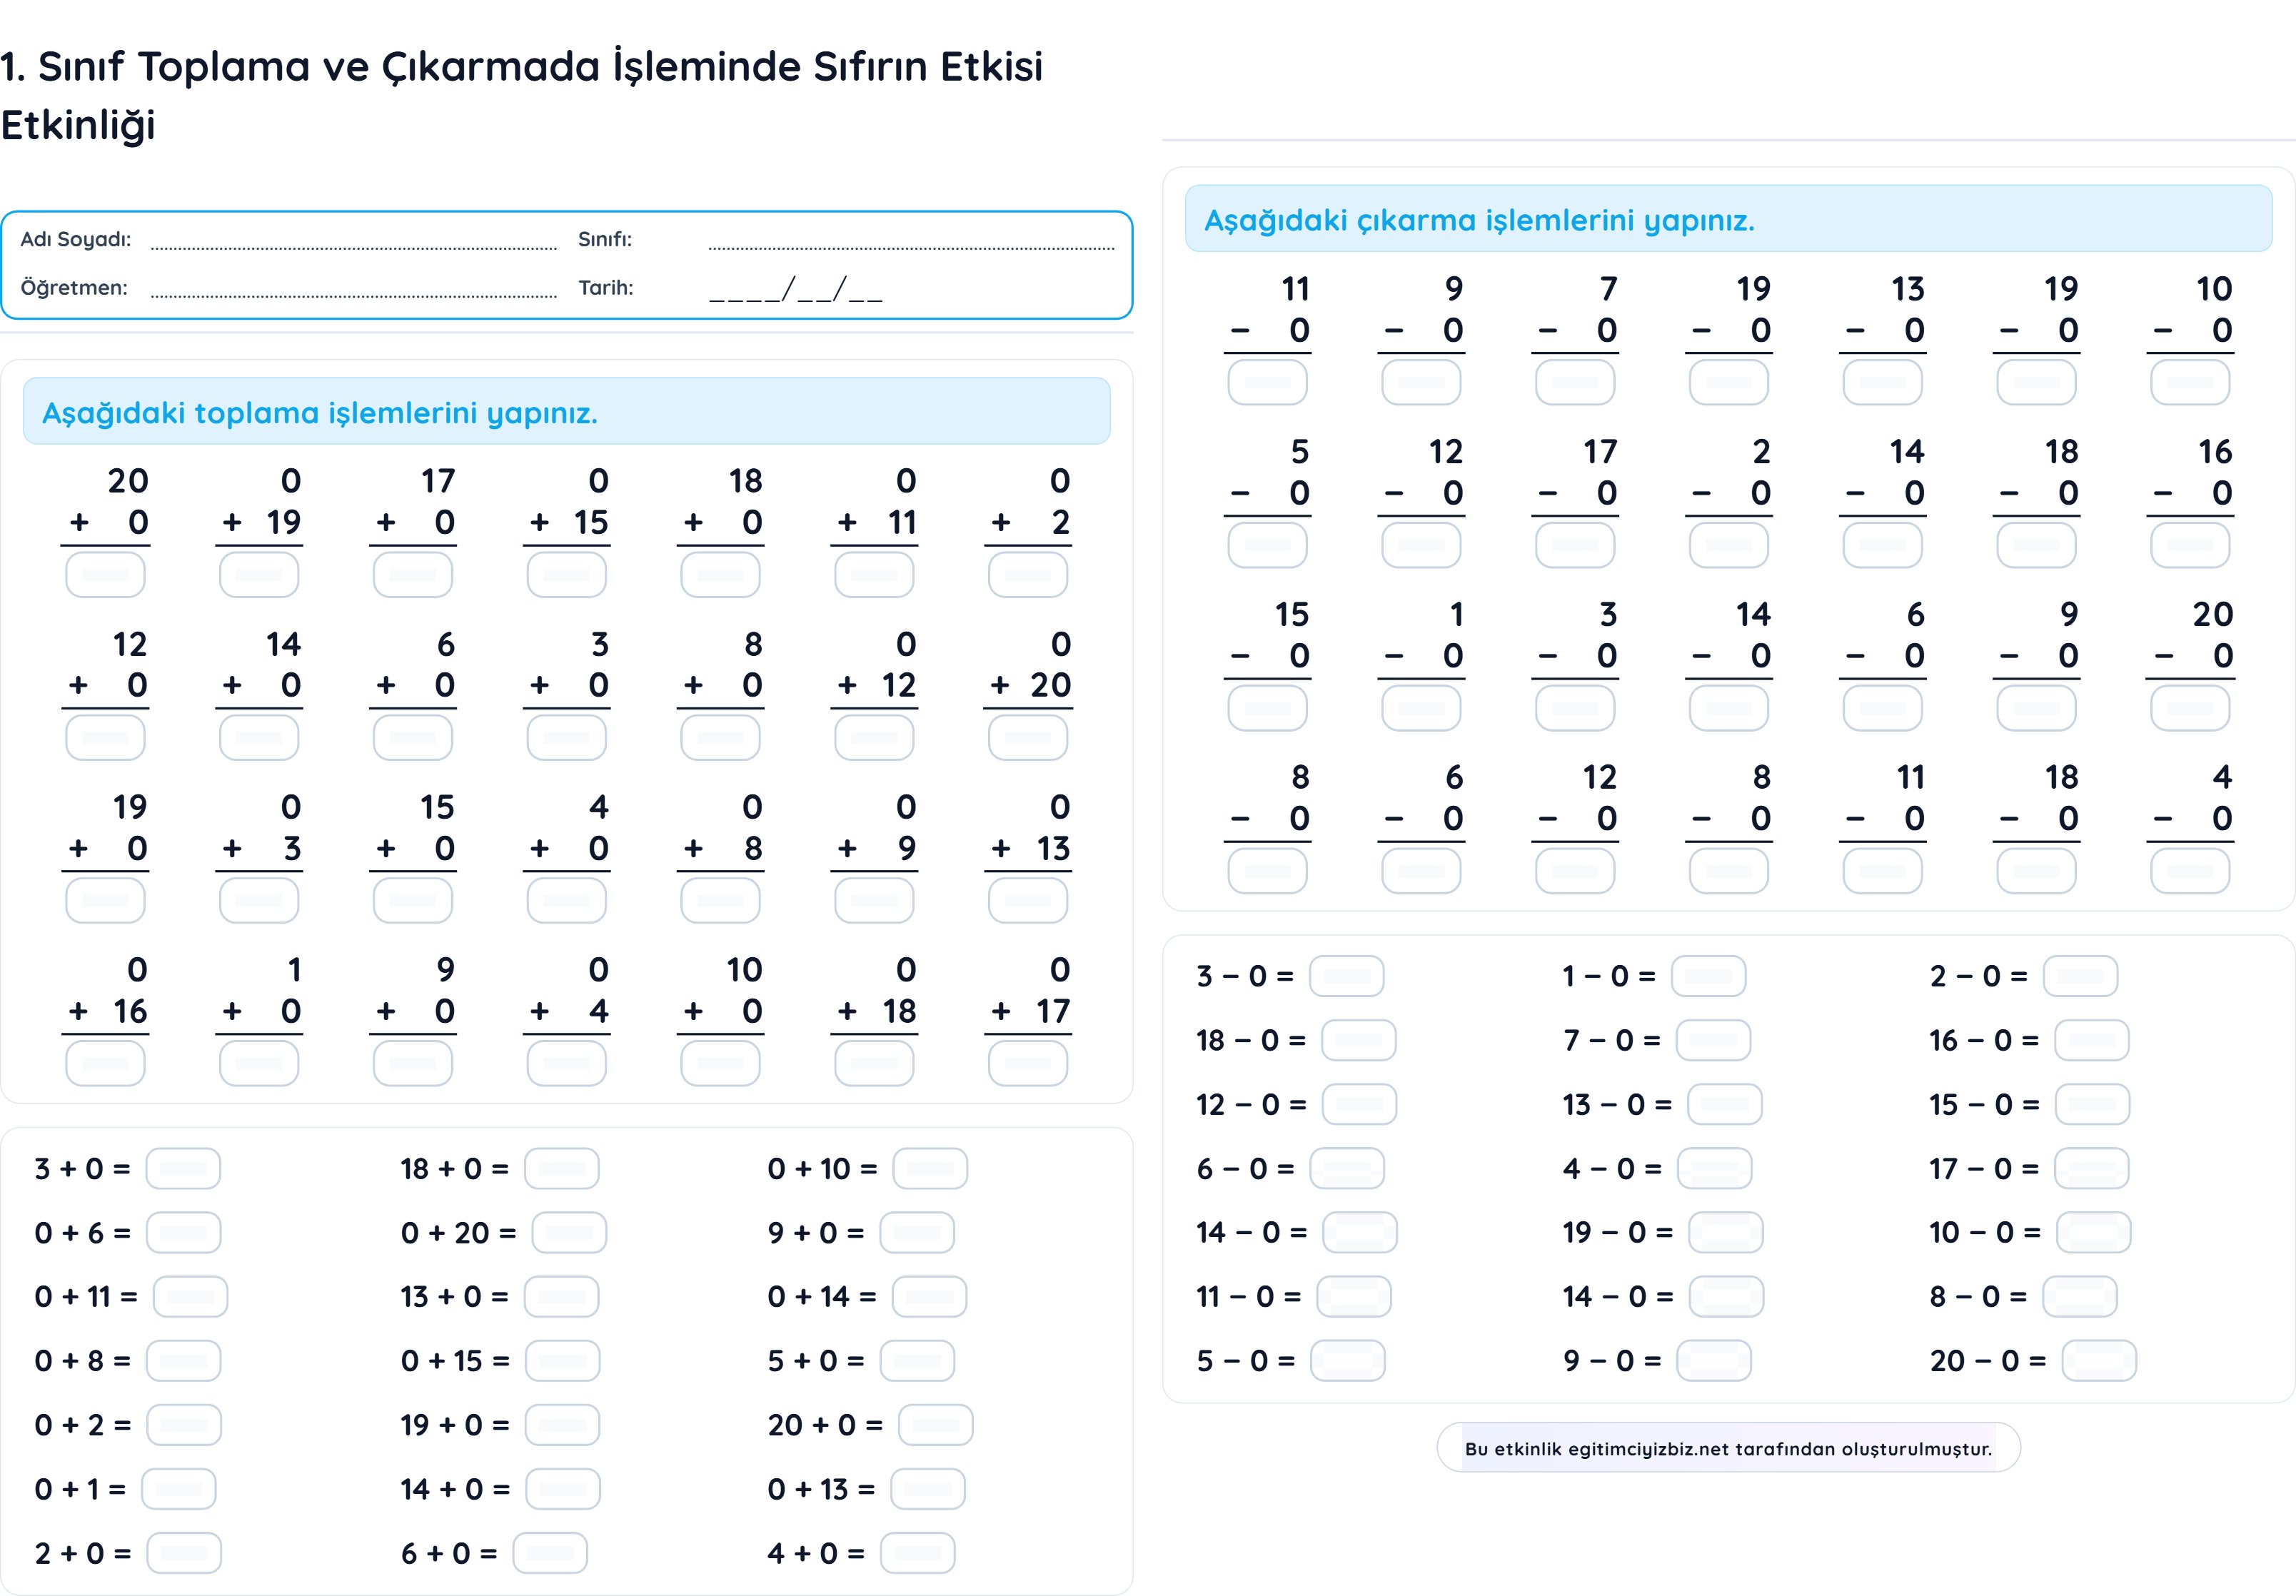Click answer box for horizontal 1 − 0 =
This screenshot has height=1596, width=2296.
click(1708, 976)
